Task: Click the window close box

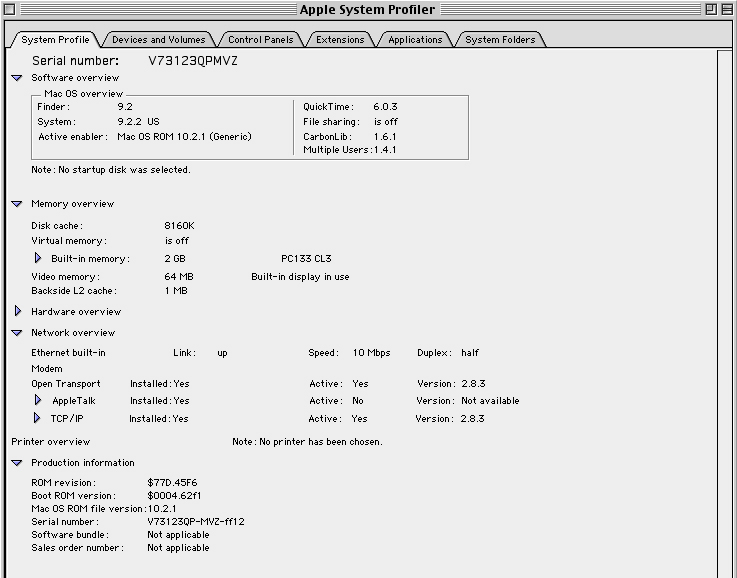Action: pos(9,9)
